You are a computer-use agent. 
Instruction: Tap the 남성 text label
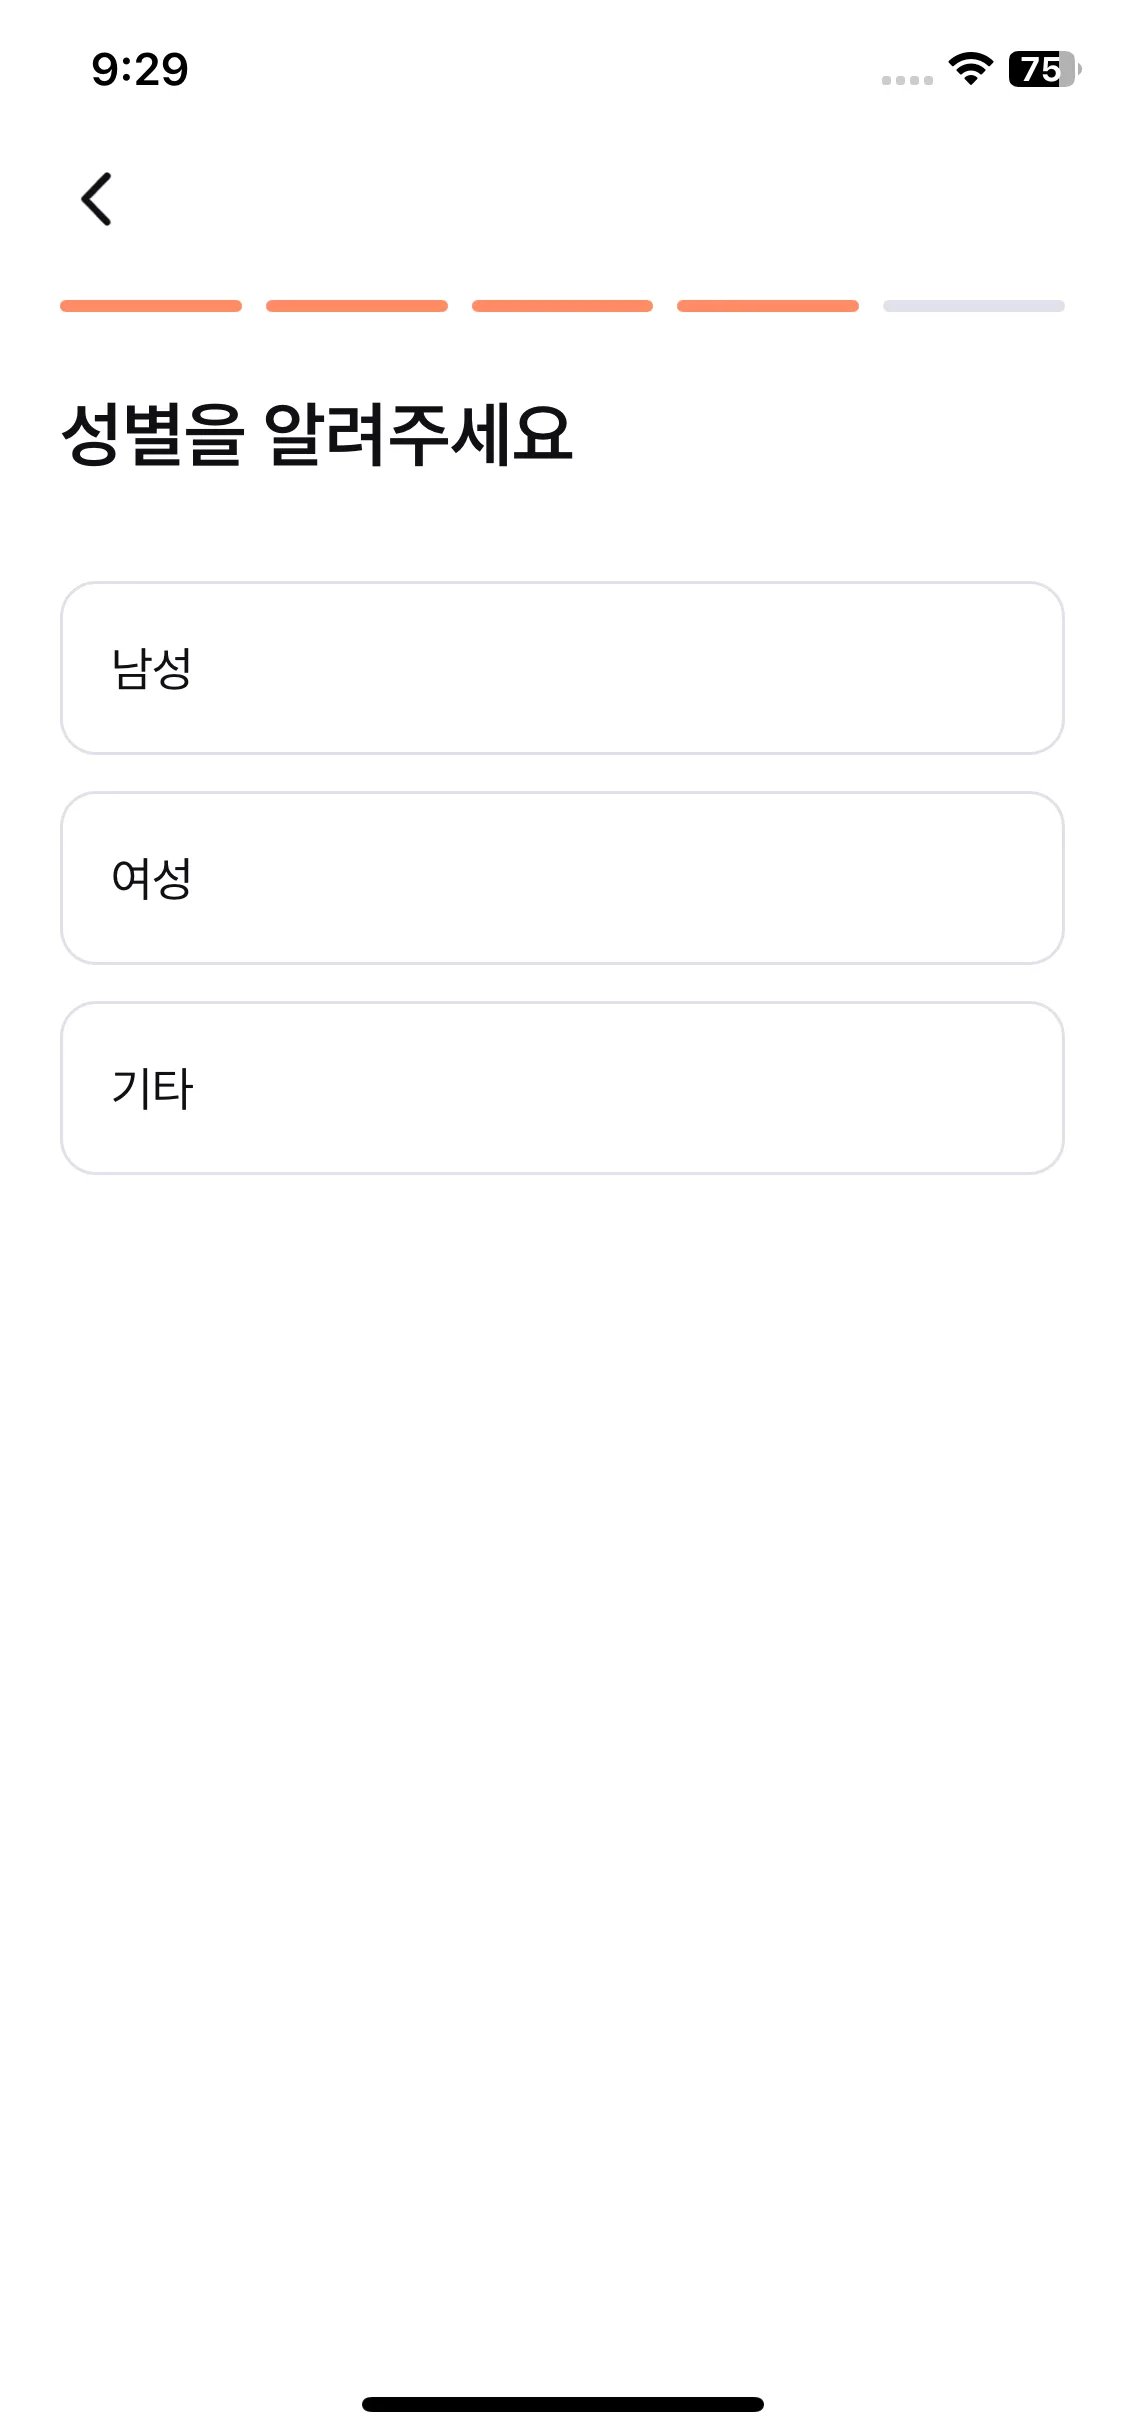(x=151, y=668)
